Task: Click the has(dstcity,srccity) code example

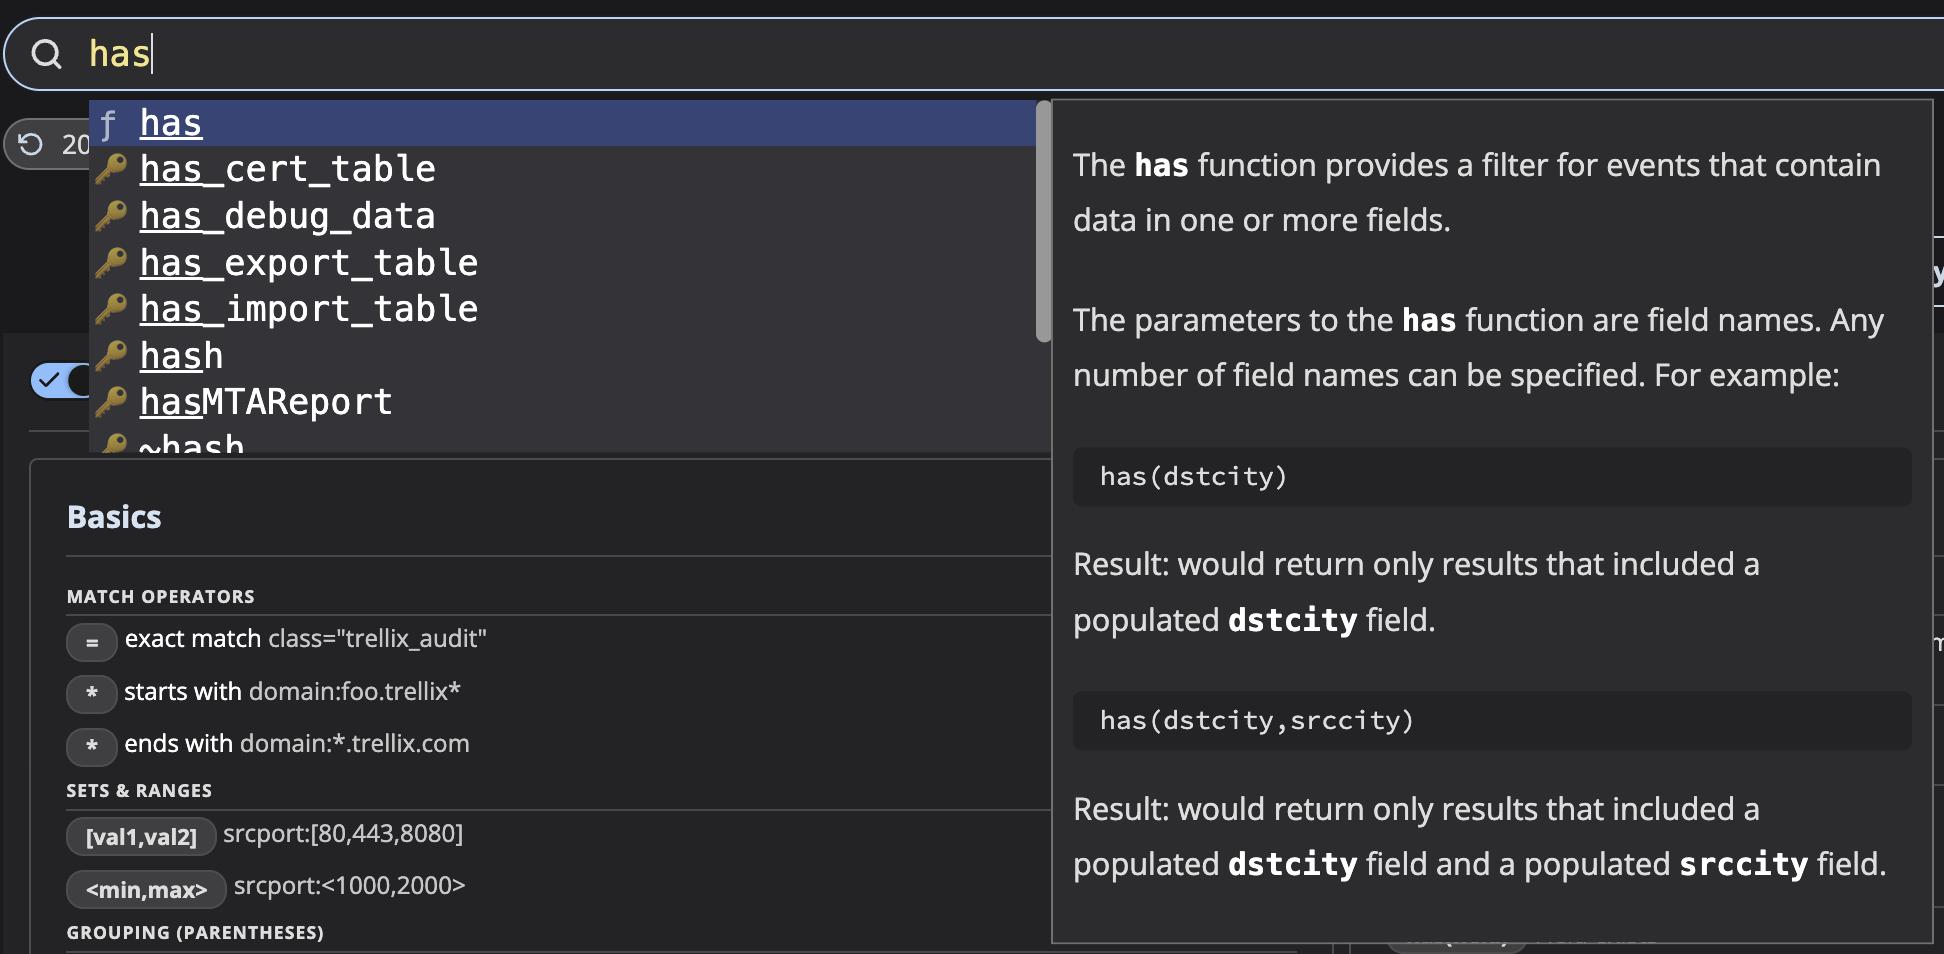Action: [x=1492, y=720]
